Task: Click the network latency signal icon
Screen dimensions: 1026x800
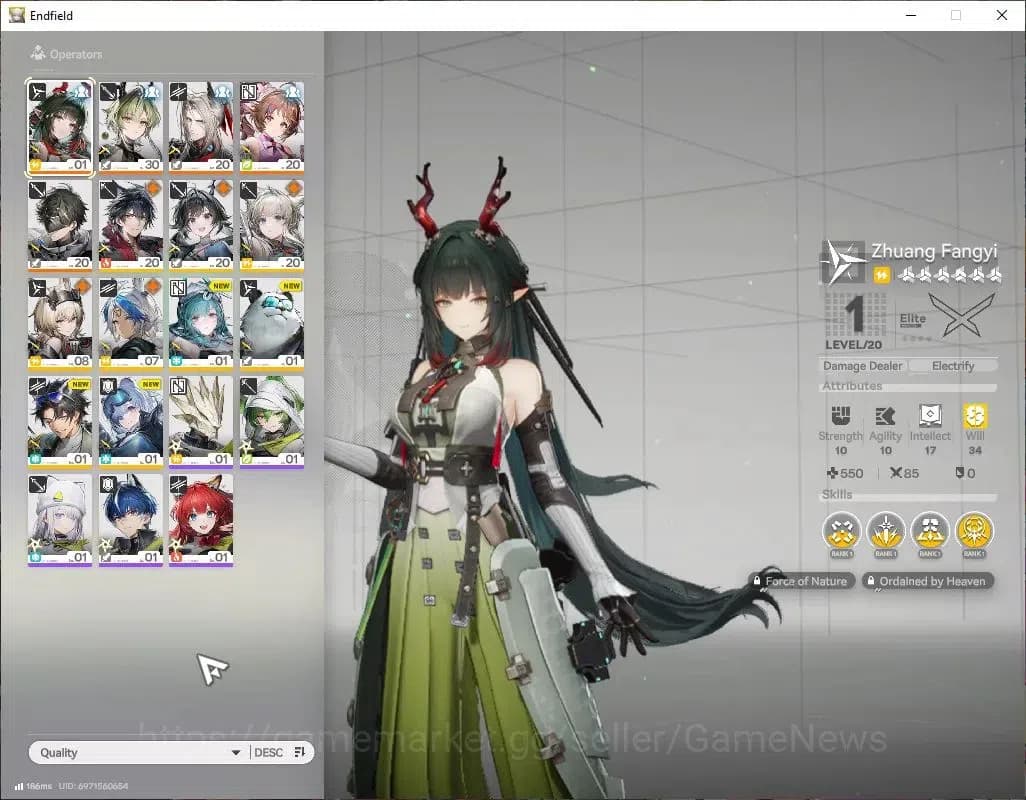Action: (x=19, y=786)
